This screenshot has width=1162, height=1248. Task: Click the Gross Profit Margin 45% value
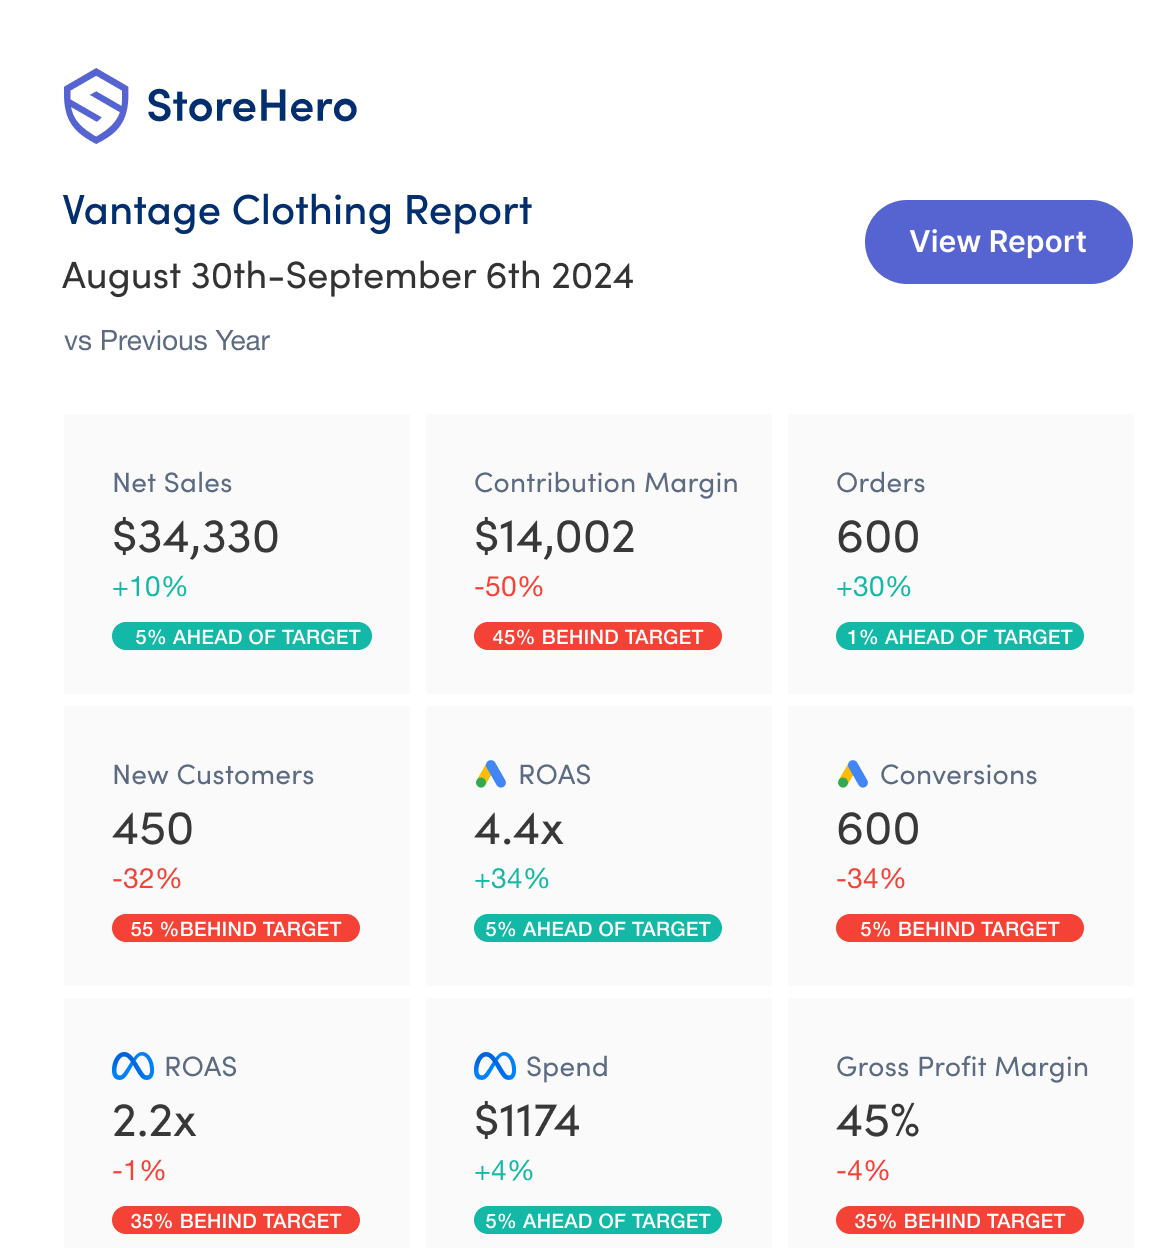(877, 1121)
